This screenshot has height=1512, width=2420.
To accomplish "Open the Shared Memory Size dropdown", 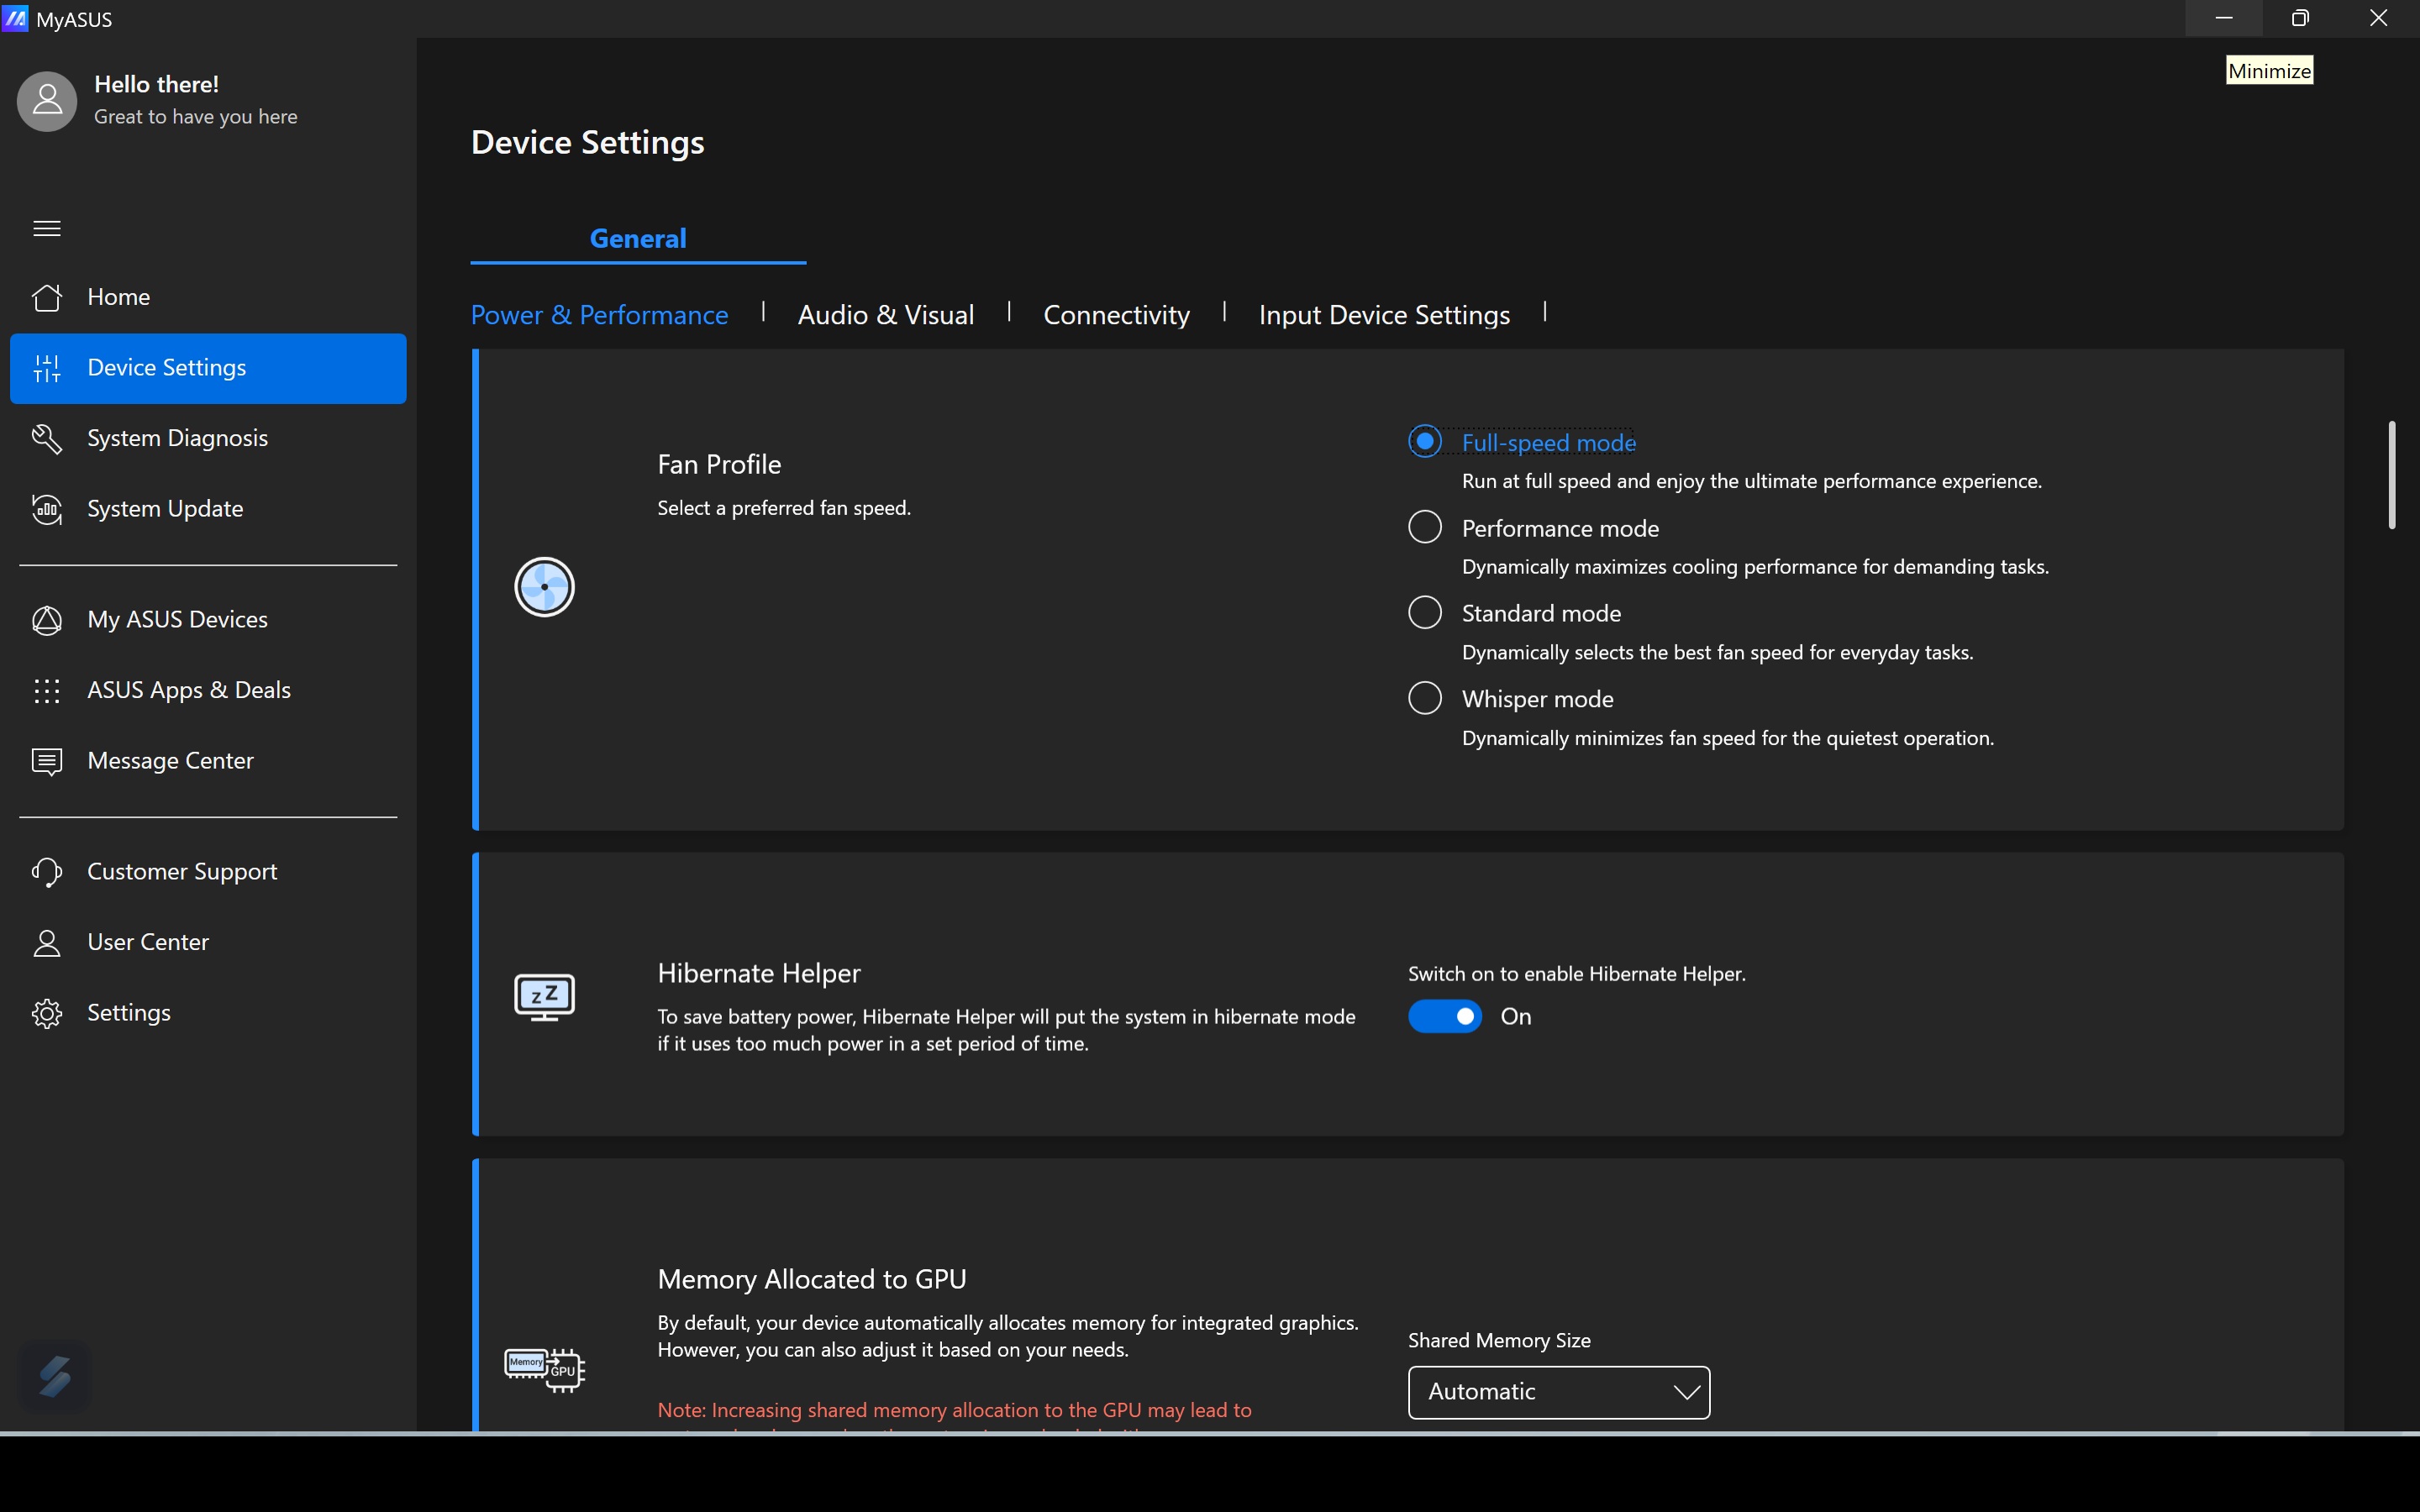I will pos(1559,1392).
